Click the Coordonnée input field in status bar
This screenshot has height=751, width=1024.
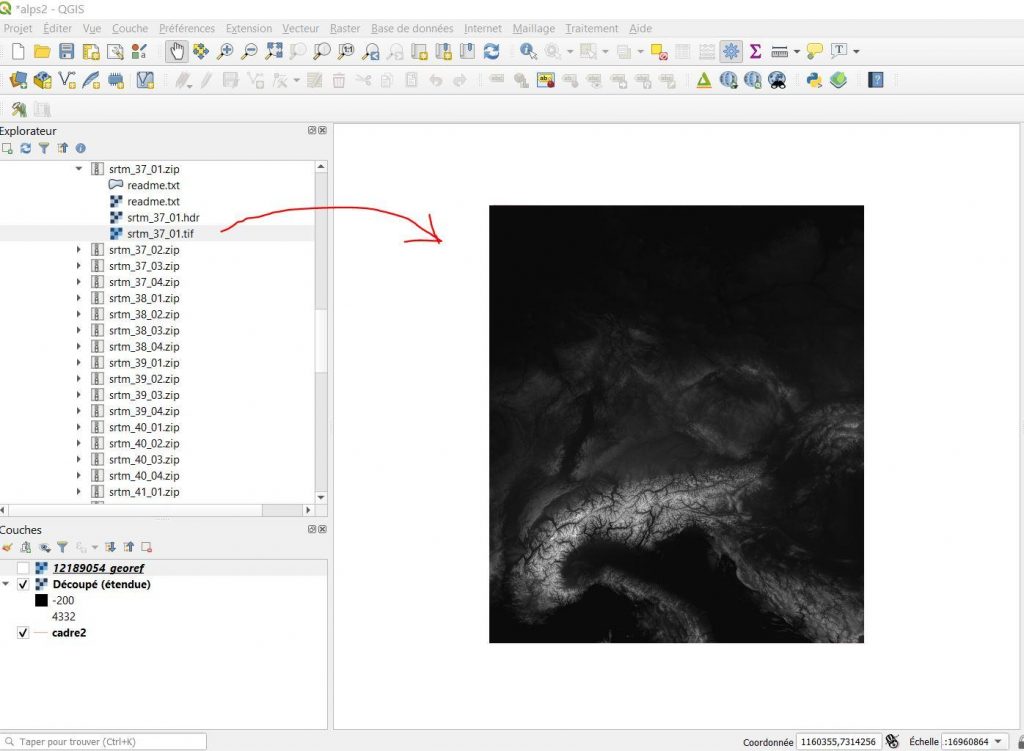pyautogui.click(x=839, y=742)
